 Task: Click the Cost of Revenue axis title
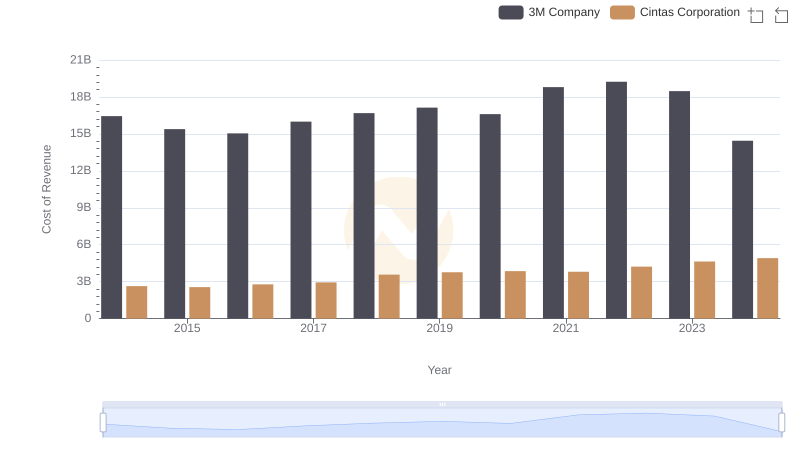pyautogui.click(x=46, y=189)
